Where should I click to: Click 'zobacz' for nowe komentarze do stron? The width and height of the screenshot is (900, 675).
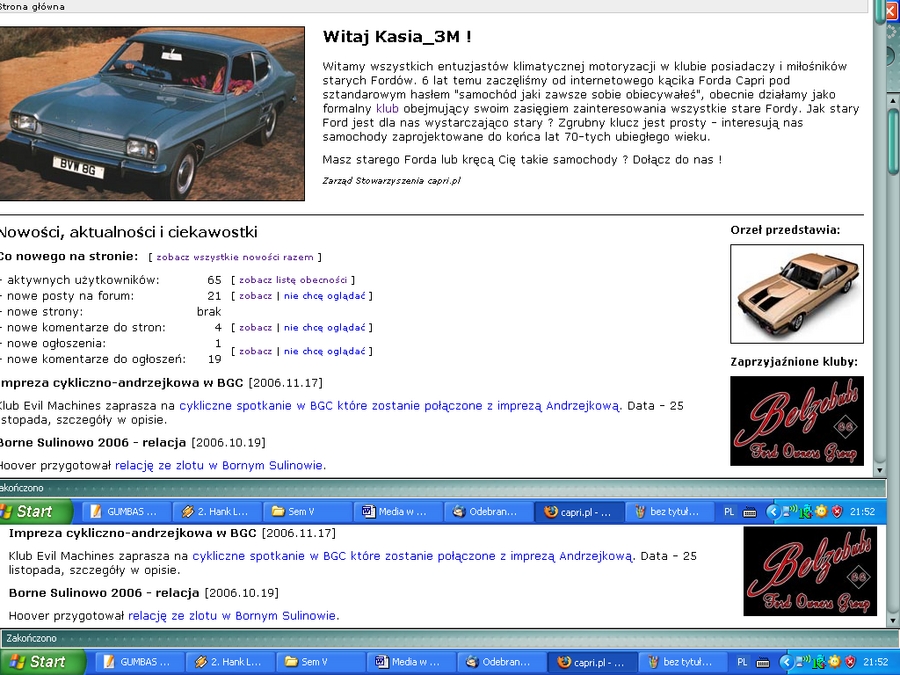click(x=255, y=328)
